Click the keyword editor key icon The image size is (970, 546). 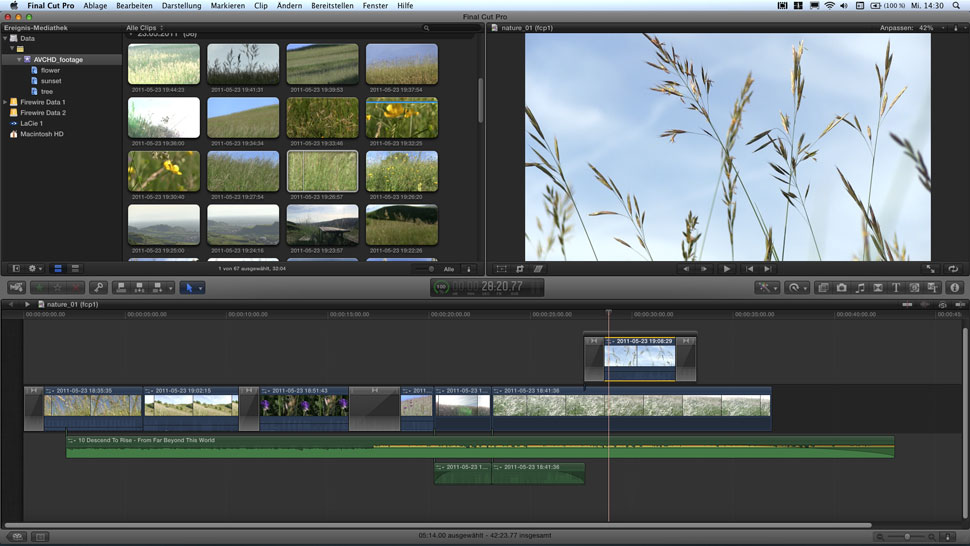click(99, 288)
